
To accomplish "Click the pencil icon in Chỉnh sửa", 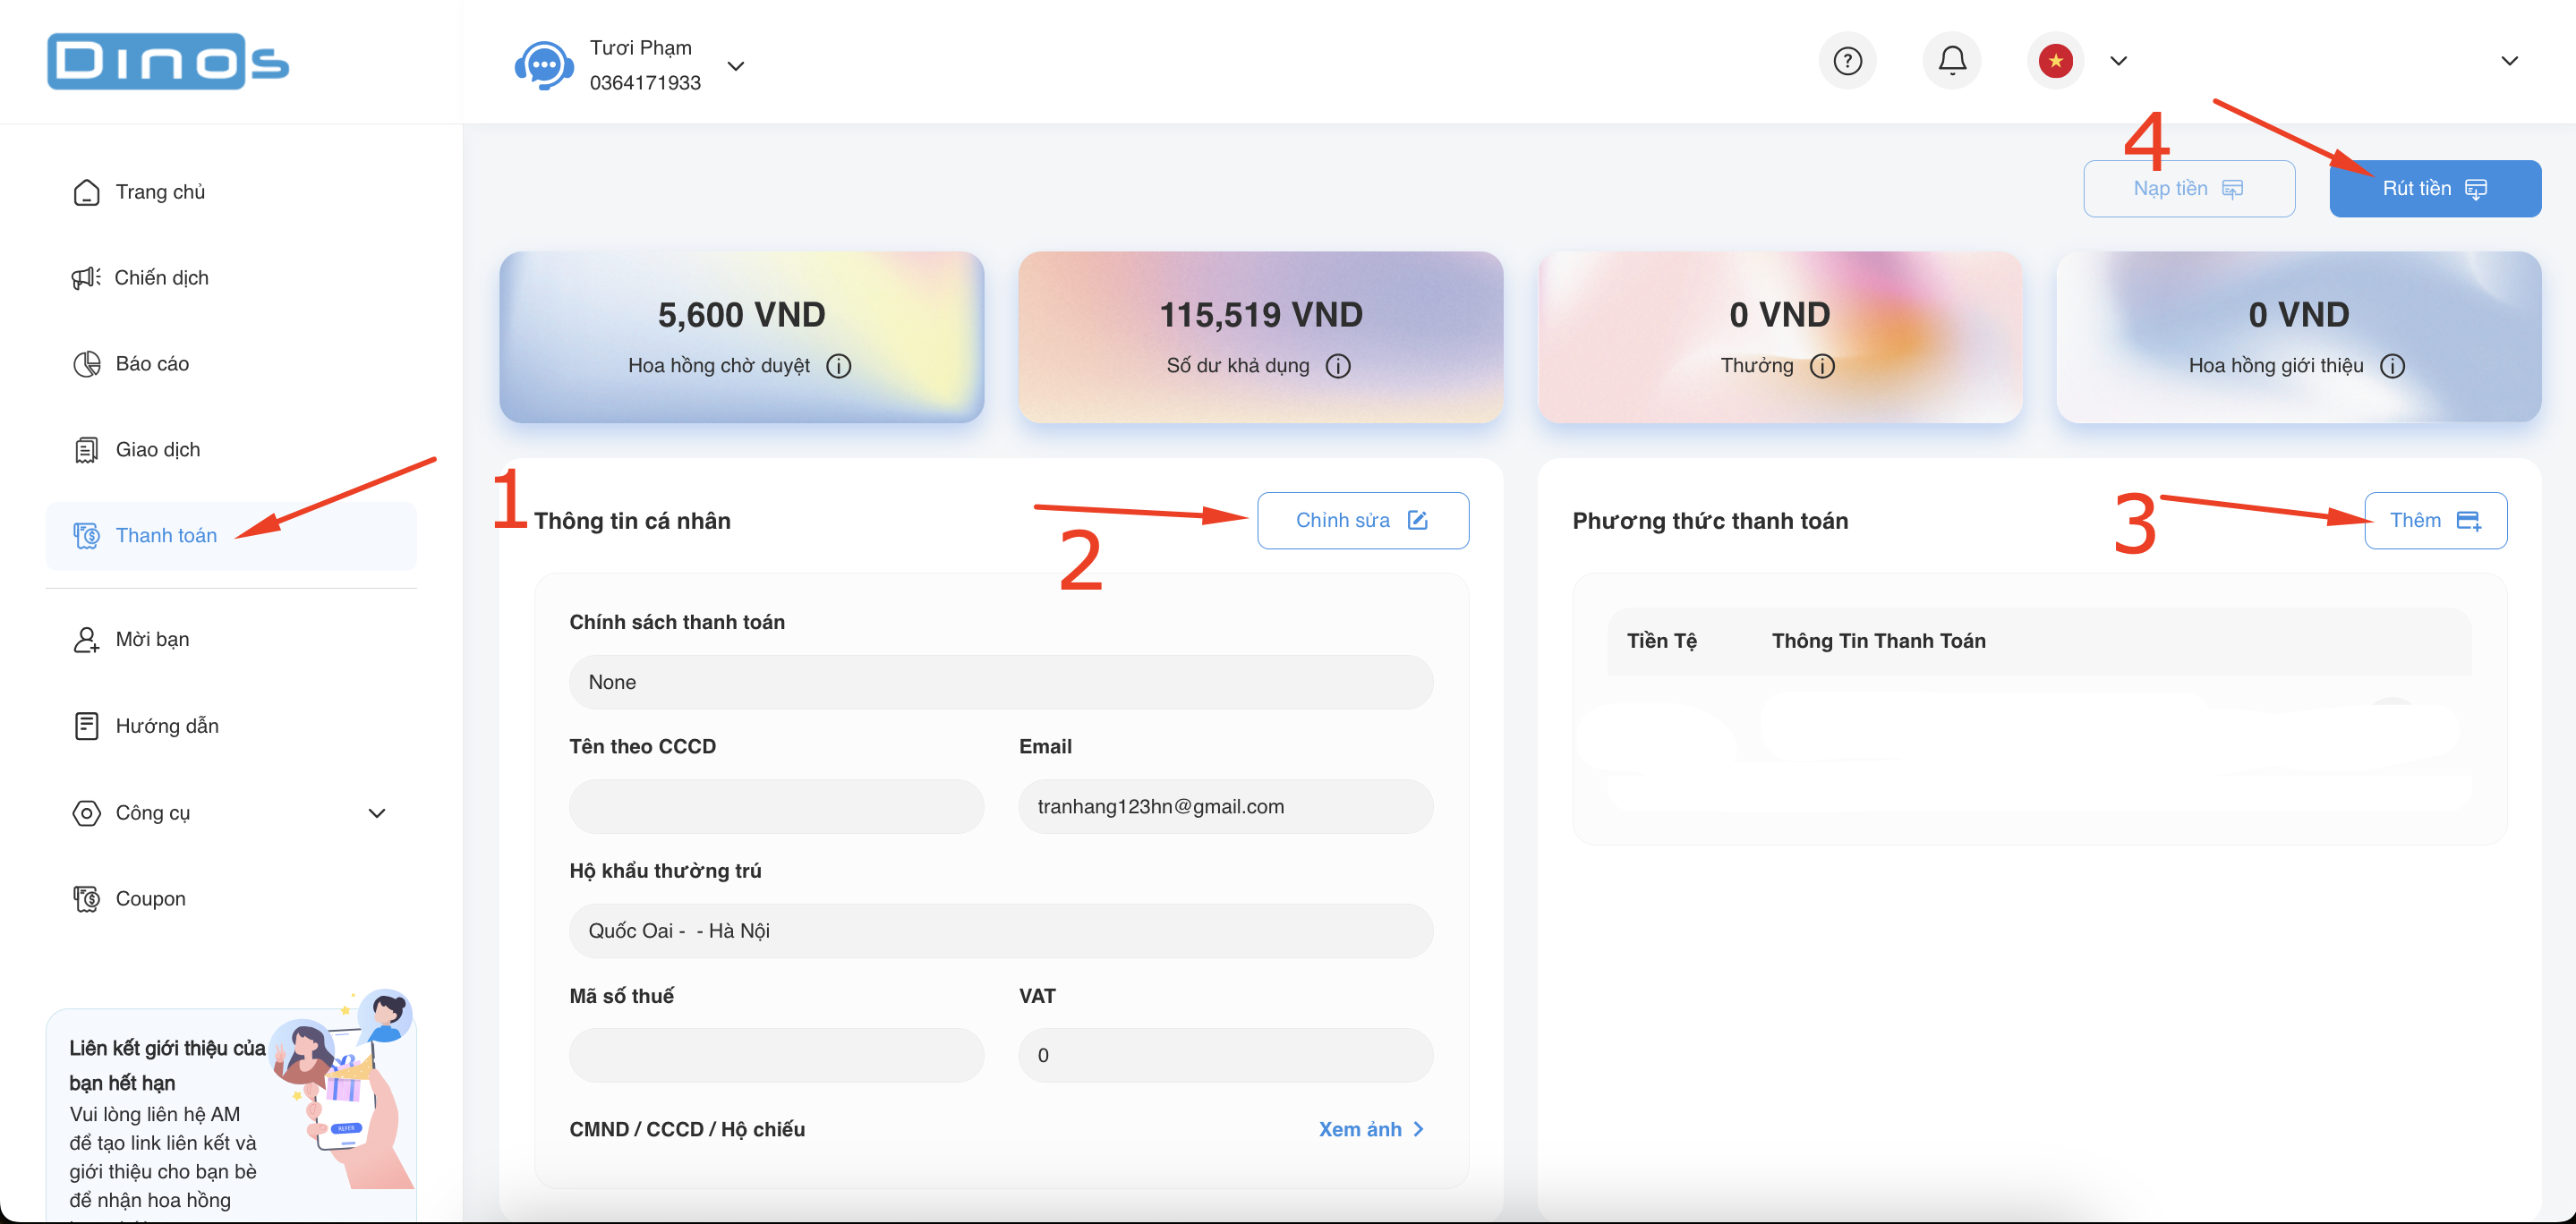I will pyautogui.click(x=1417, y=520).
